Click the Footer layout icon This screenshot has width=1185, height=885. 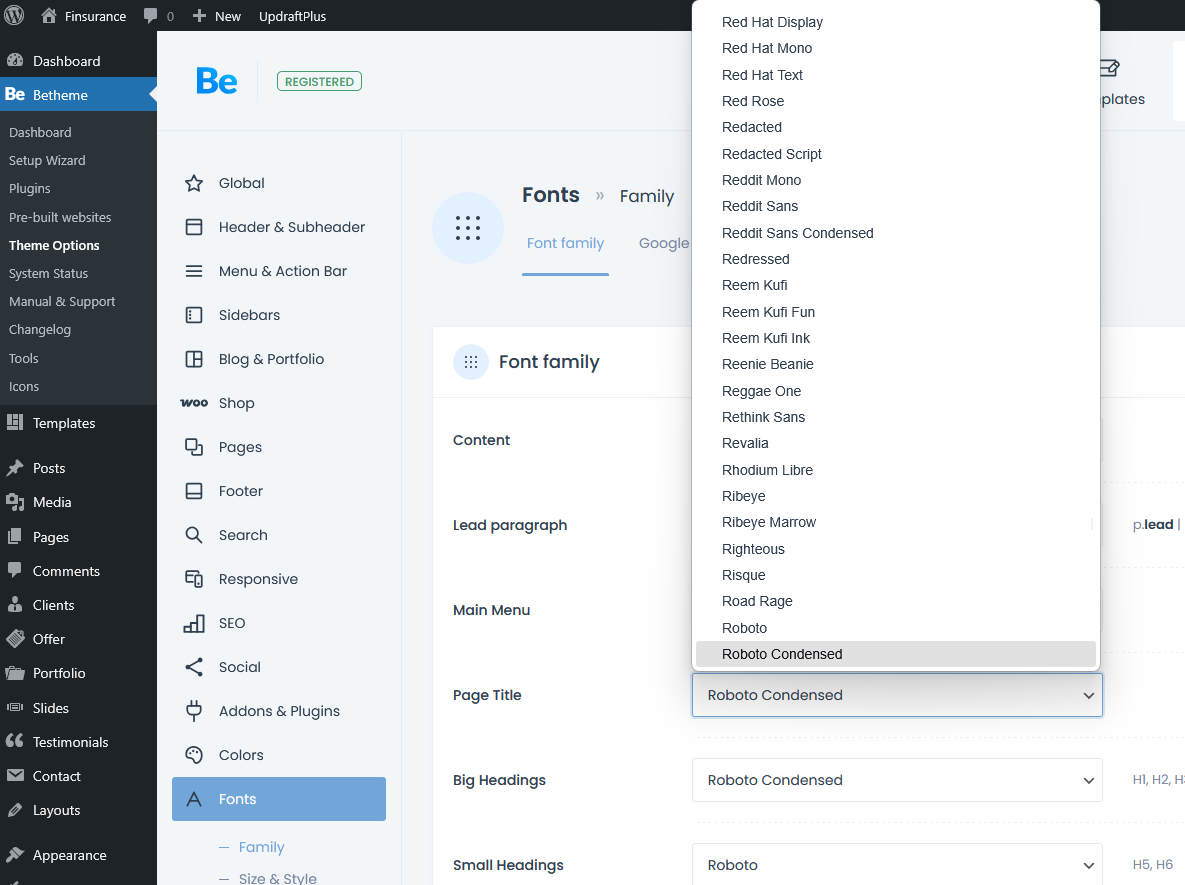pyautogui.click(x=194, y=491)
